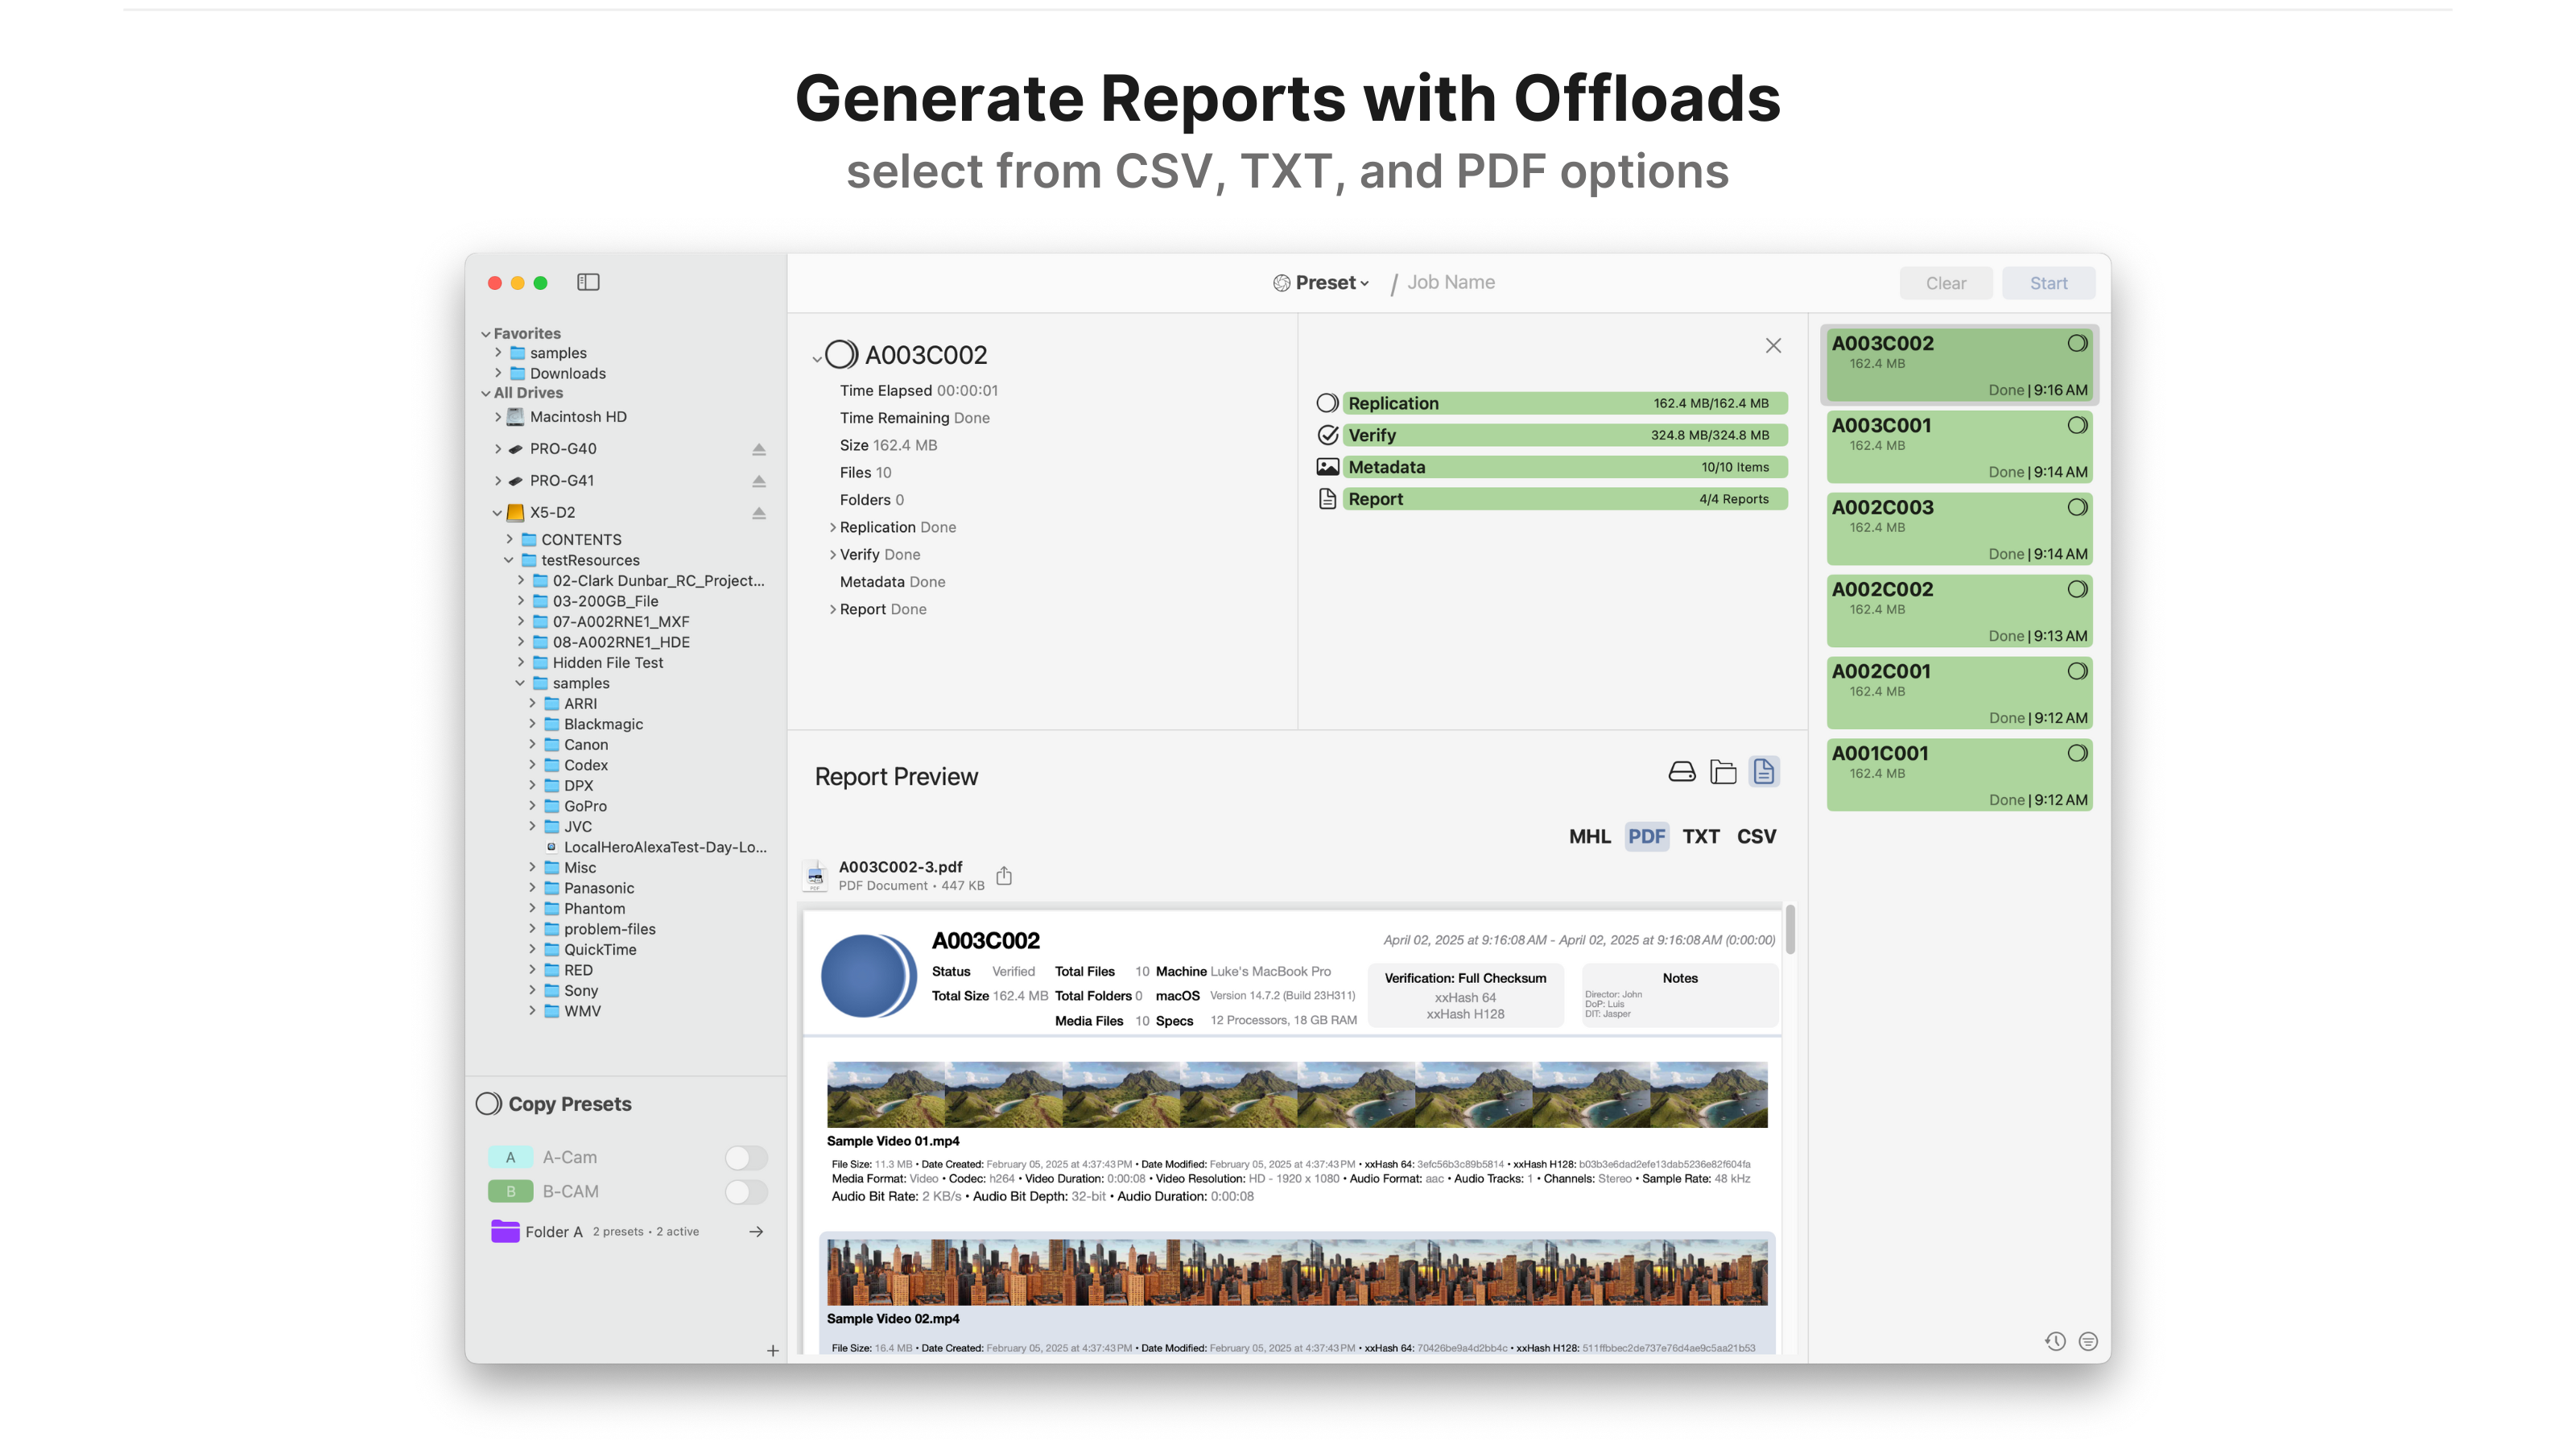Click the Start button
This screenshot has width=2576, height=1449.
[x=2047, y=282]
